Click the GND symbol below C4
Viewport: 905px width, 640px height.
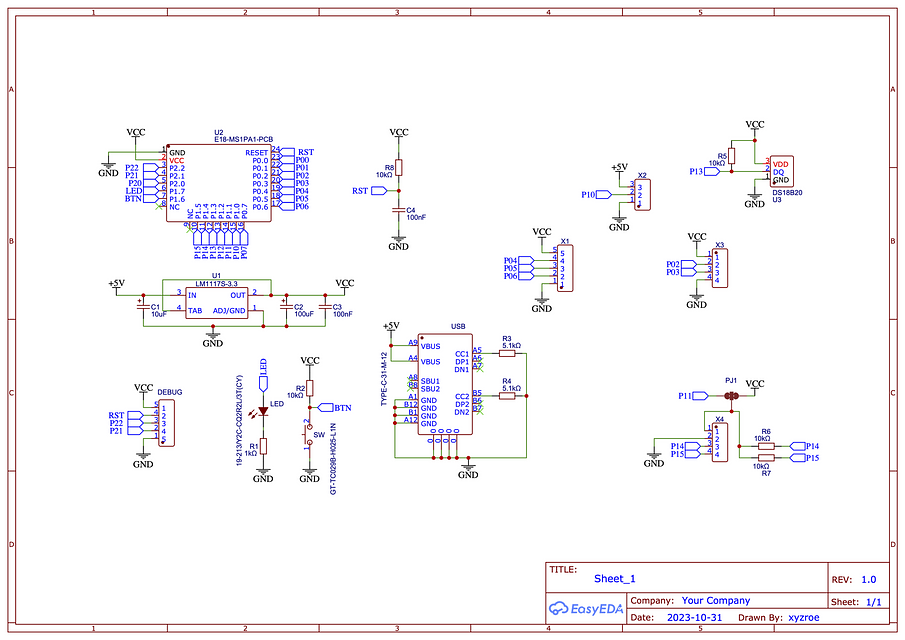398,242
